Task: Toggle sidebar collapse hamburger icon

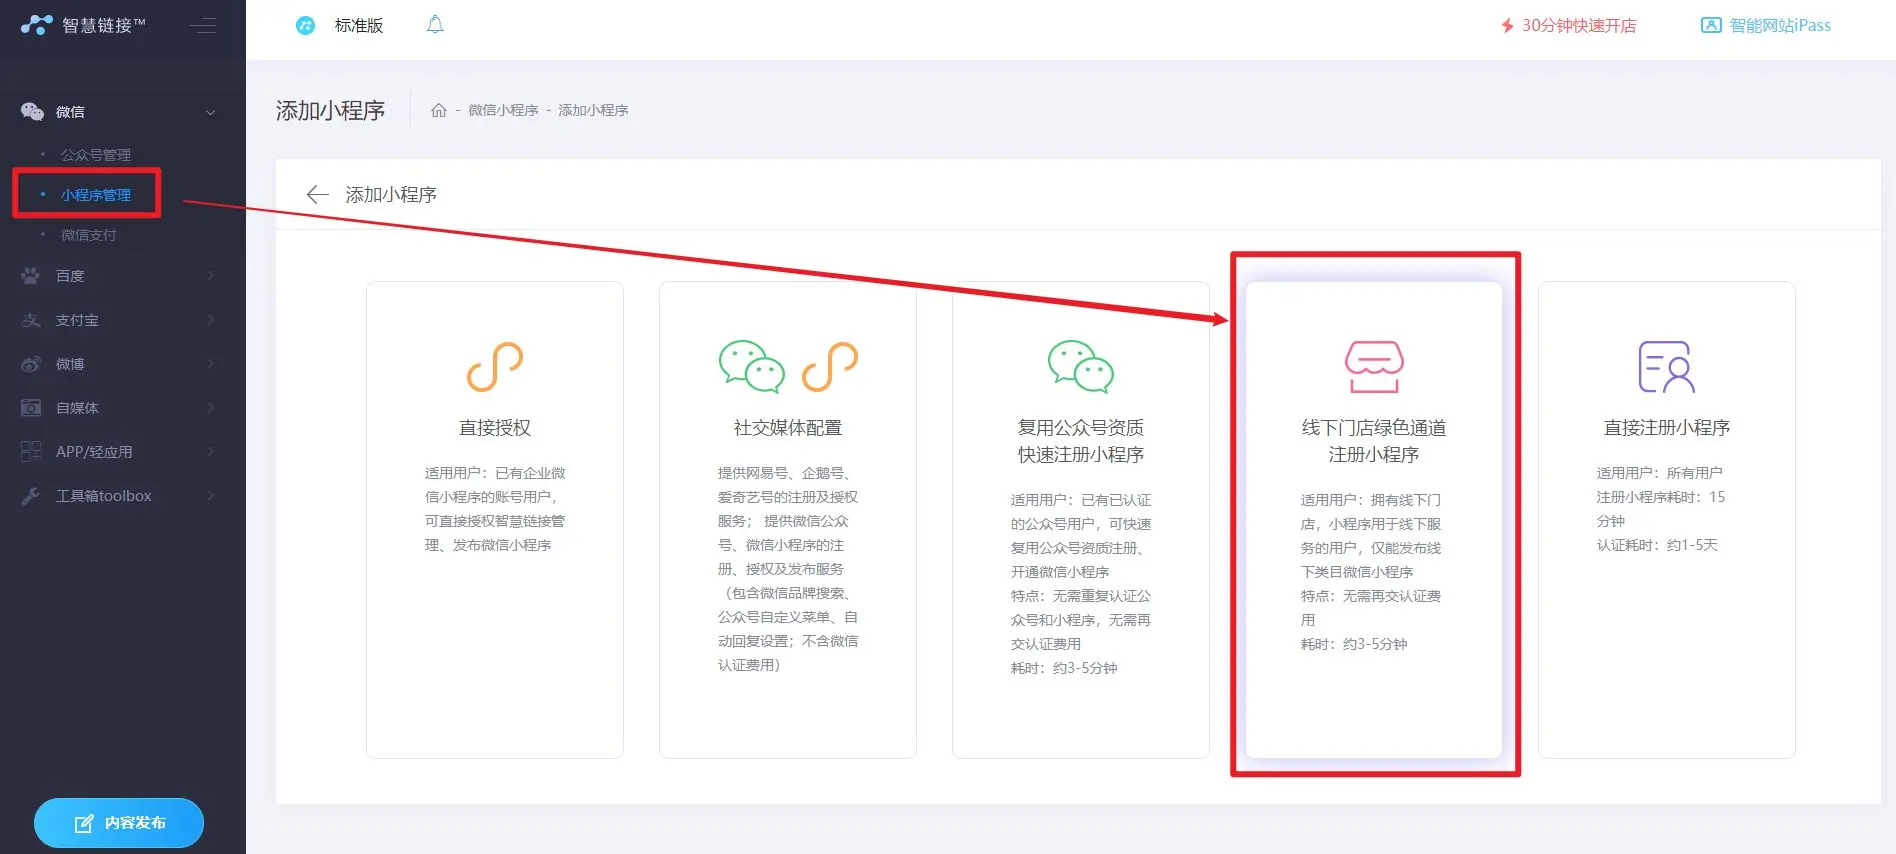Action: coord(203,26)
